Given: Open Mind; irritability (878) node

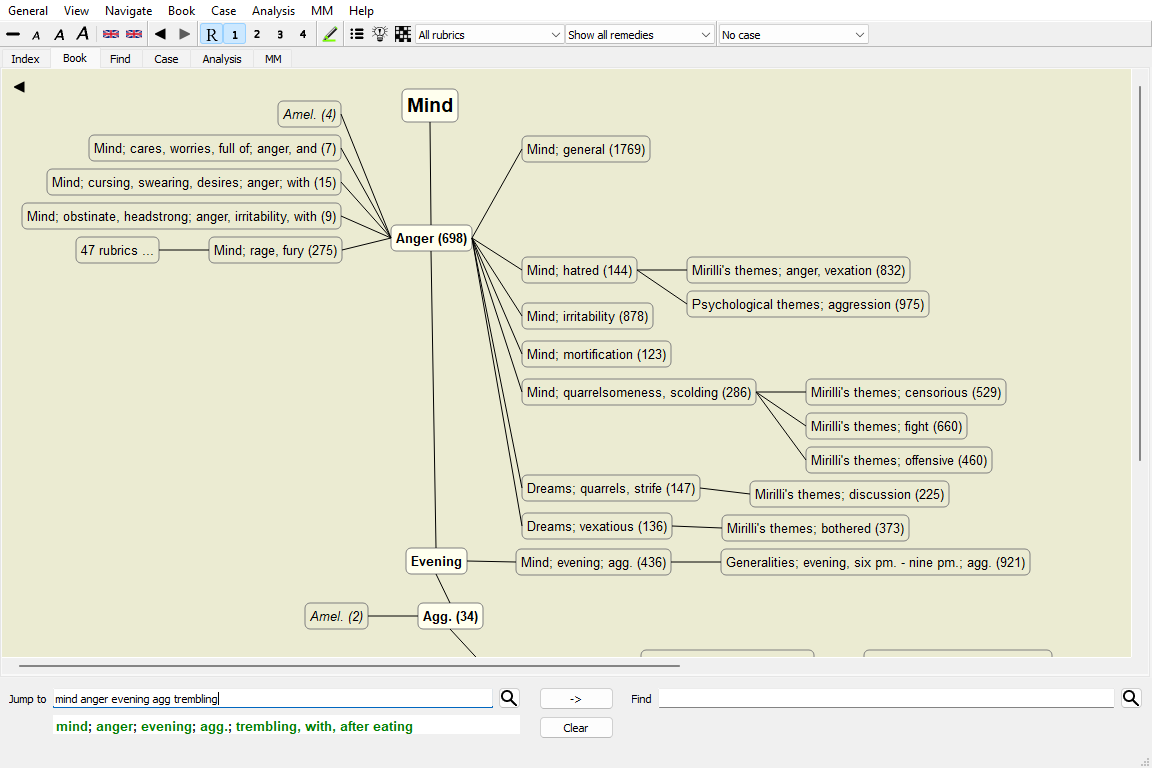Looking at the screenshot, I should coord(587,317).
